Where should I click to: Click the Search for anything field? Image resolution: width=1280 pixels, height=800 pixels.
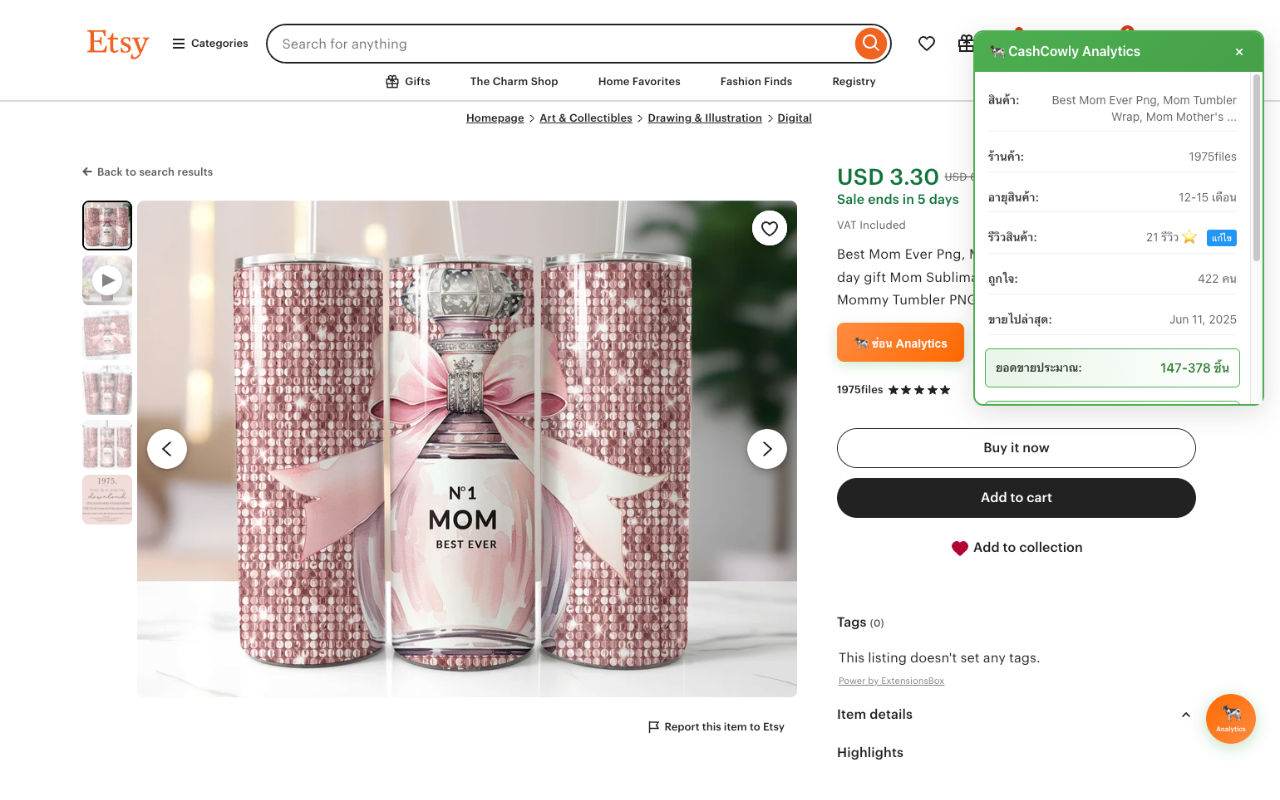pyautogui.click(x=560, y=44)
